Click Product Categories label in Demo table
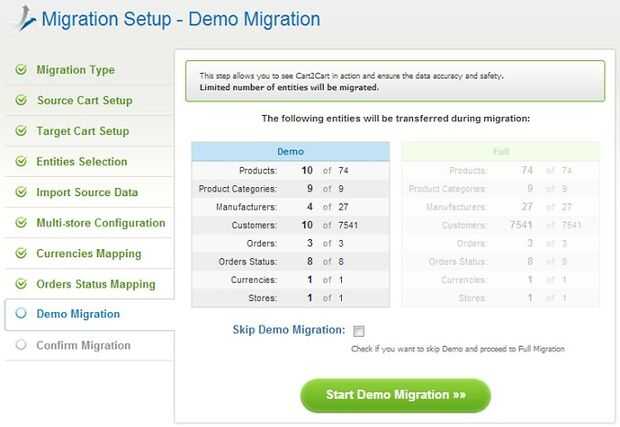The height and width of the screenshot is (427, 620). coord(237,189)
